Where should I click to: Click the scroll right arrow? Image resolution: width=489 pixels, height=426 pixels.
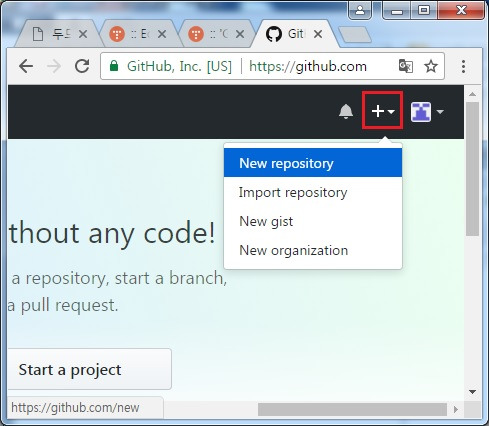(456, 409)
